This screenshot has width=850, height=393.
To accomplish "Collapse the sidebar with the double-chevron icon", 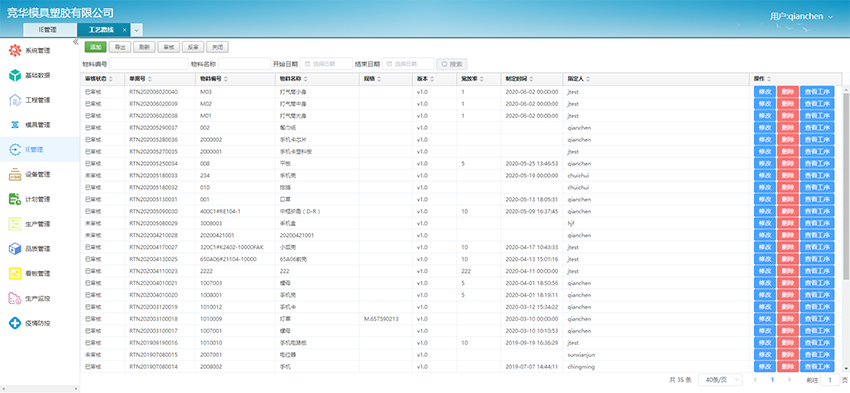I will coord(75,42).
